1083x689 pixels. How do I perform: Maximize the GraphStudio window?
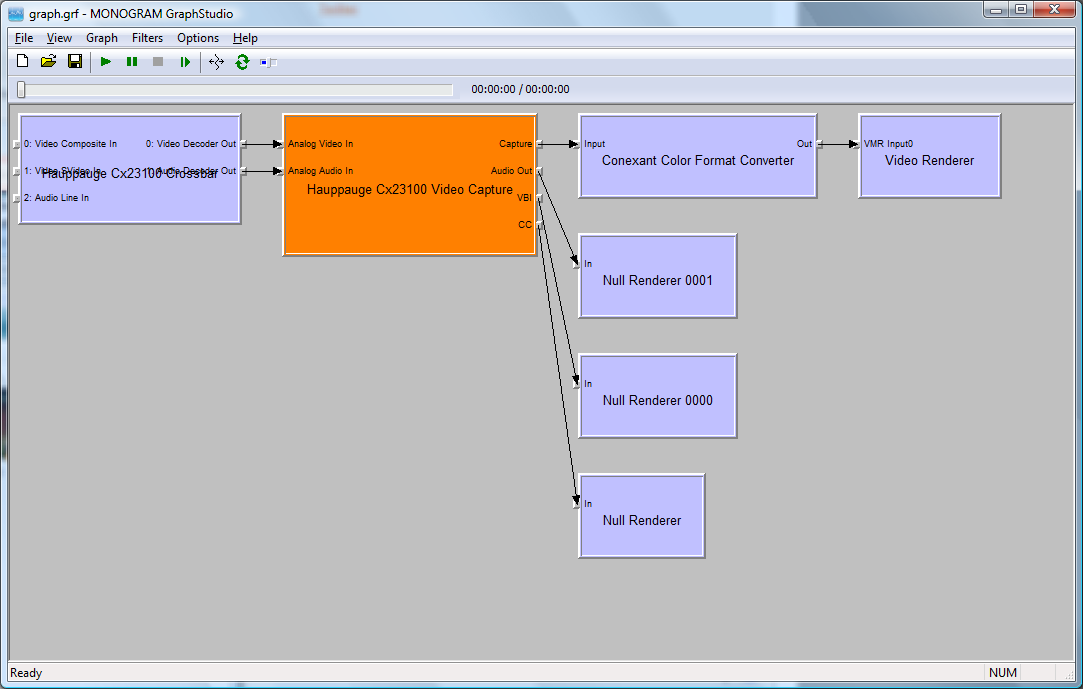pyautogui.click(x=1021, y=10)
